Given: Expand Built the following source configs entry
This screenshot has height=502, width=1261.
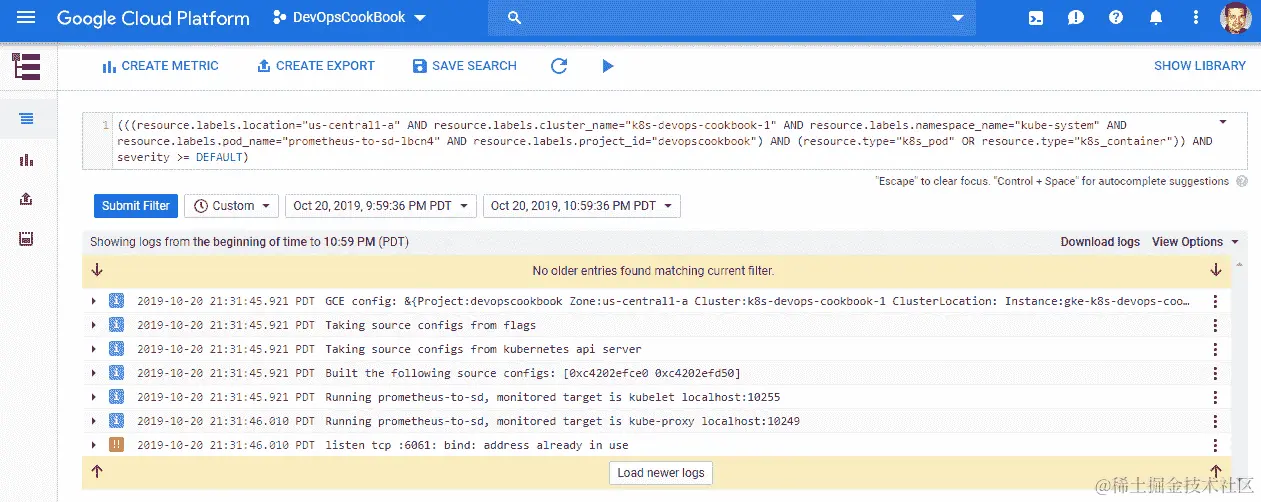Looking at the screenshot, I should tap(94, 373).
